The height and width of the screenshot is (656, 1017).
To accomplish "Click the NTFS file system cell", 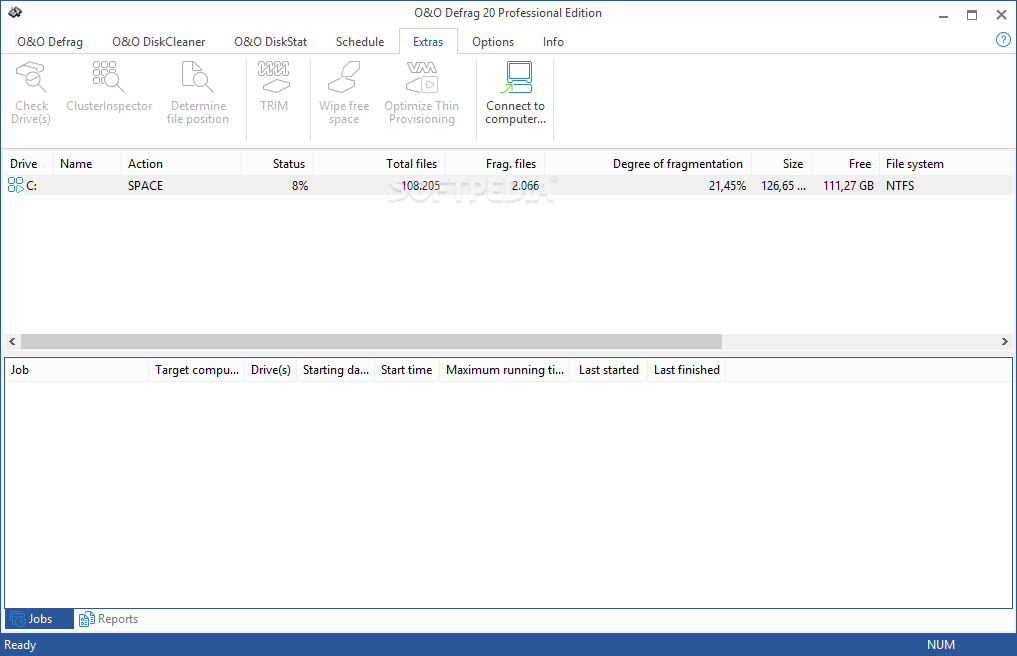I will click(x=900, y=186).
